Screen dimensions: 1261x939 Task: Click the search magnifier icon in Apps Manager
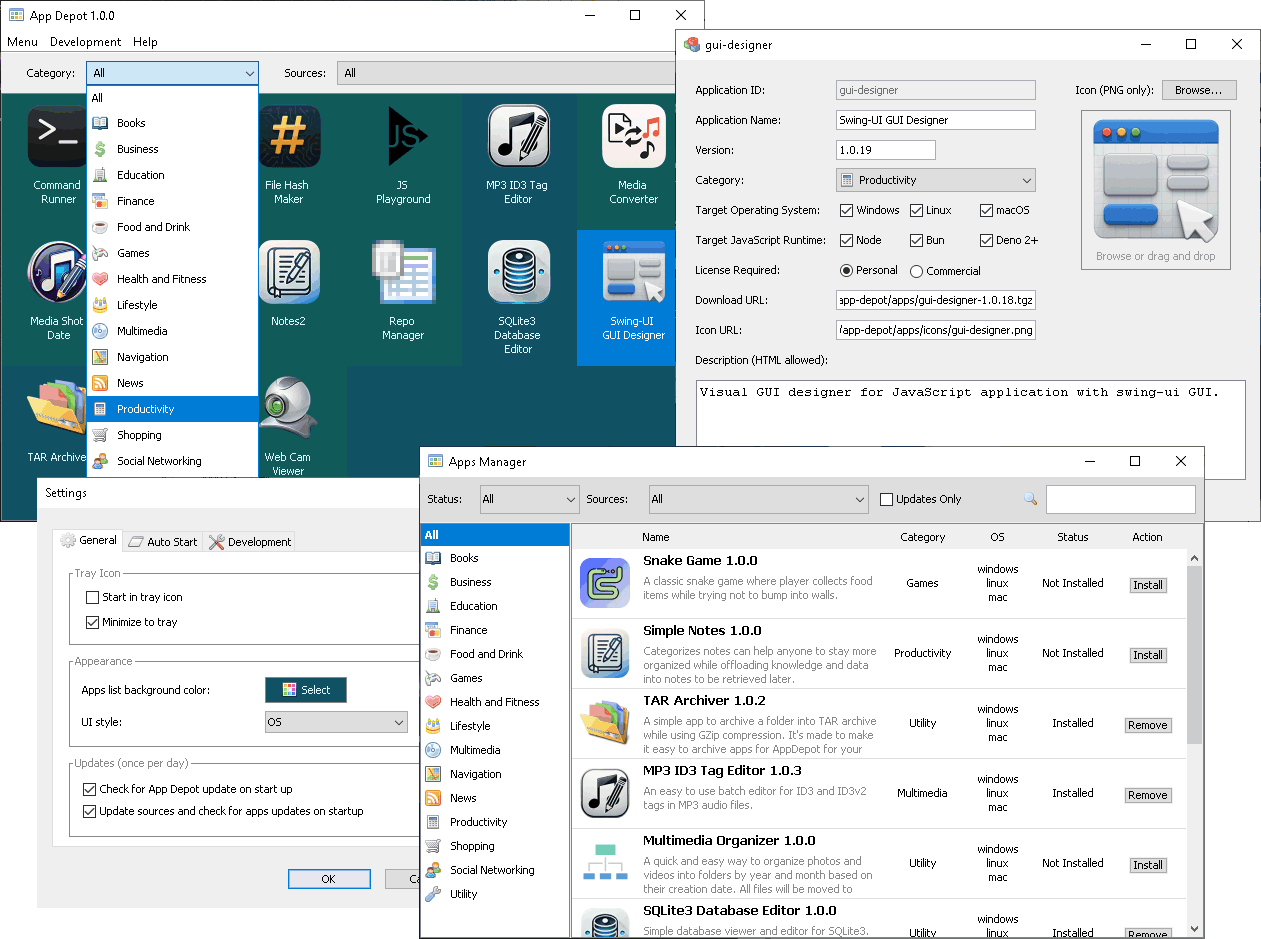point(1030,499)
